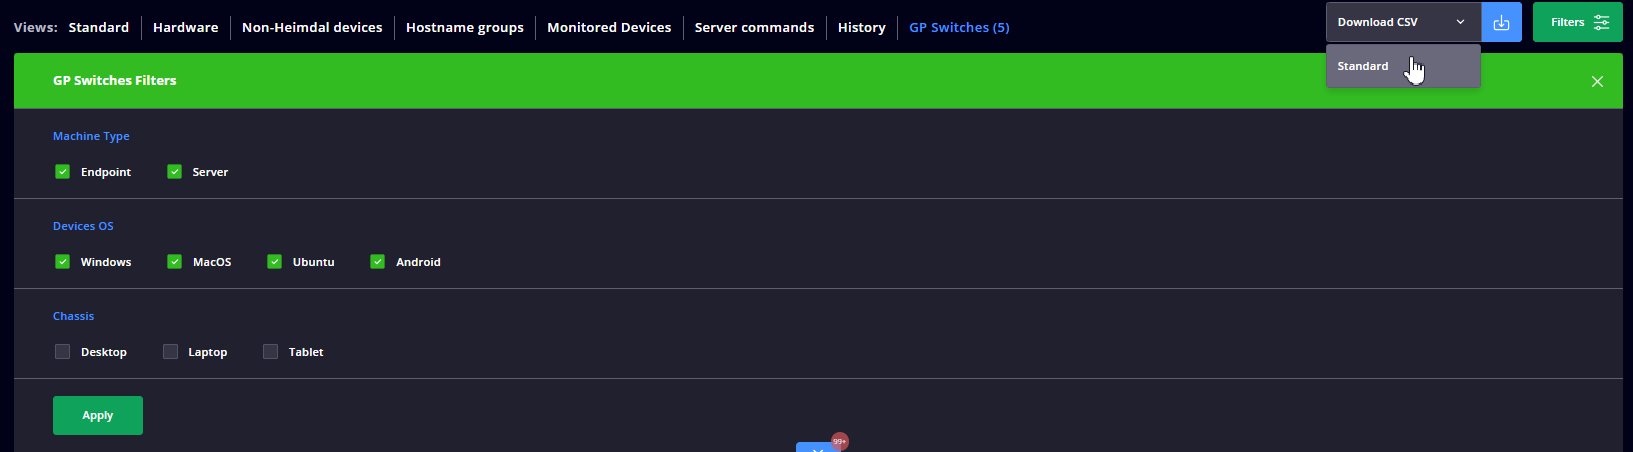Toggle the Filters button

click(x=1577, y=22)
